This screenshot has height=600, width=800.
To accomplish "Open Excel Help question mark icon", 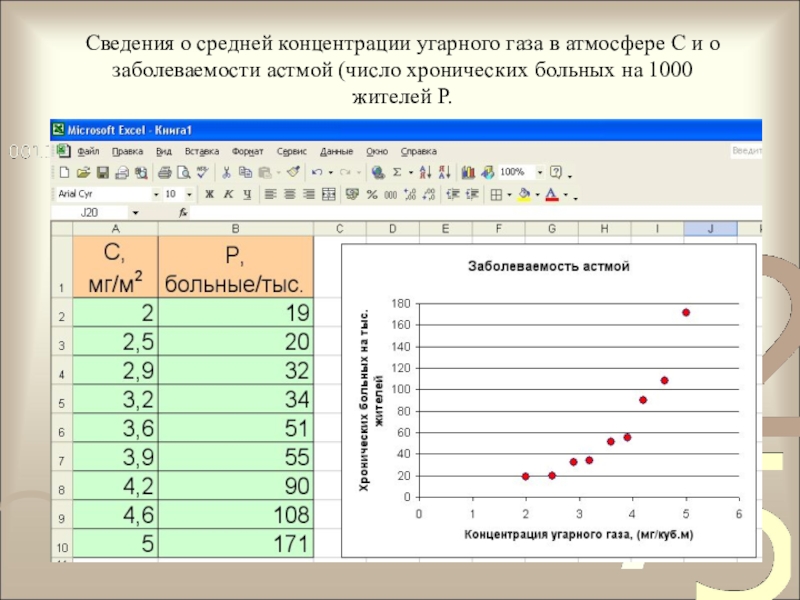I will (x=556, y=172).
